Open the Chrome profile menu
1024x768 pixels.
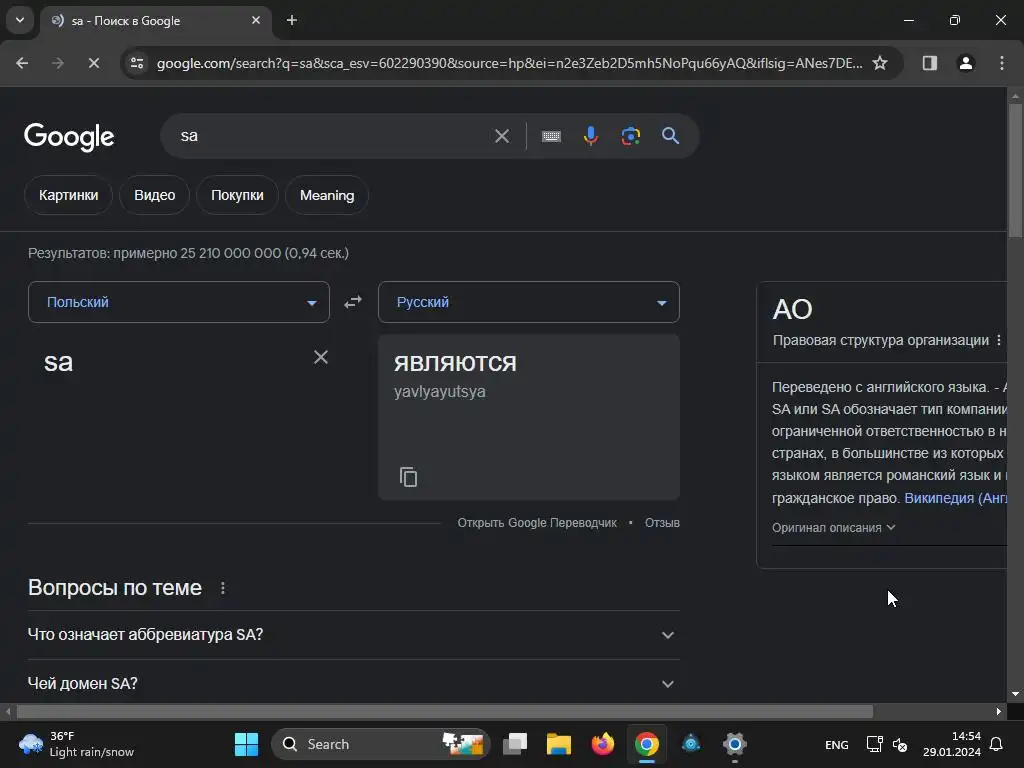[965, 63]
